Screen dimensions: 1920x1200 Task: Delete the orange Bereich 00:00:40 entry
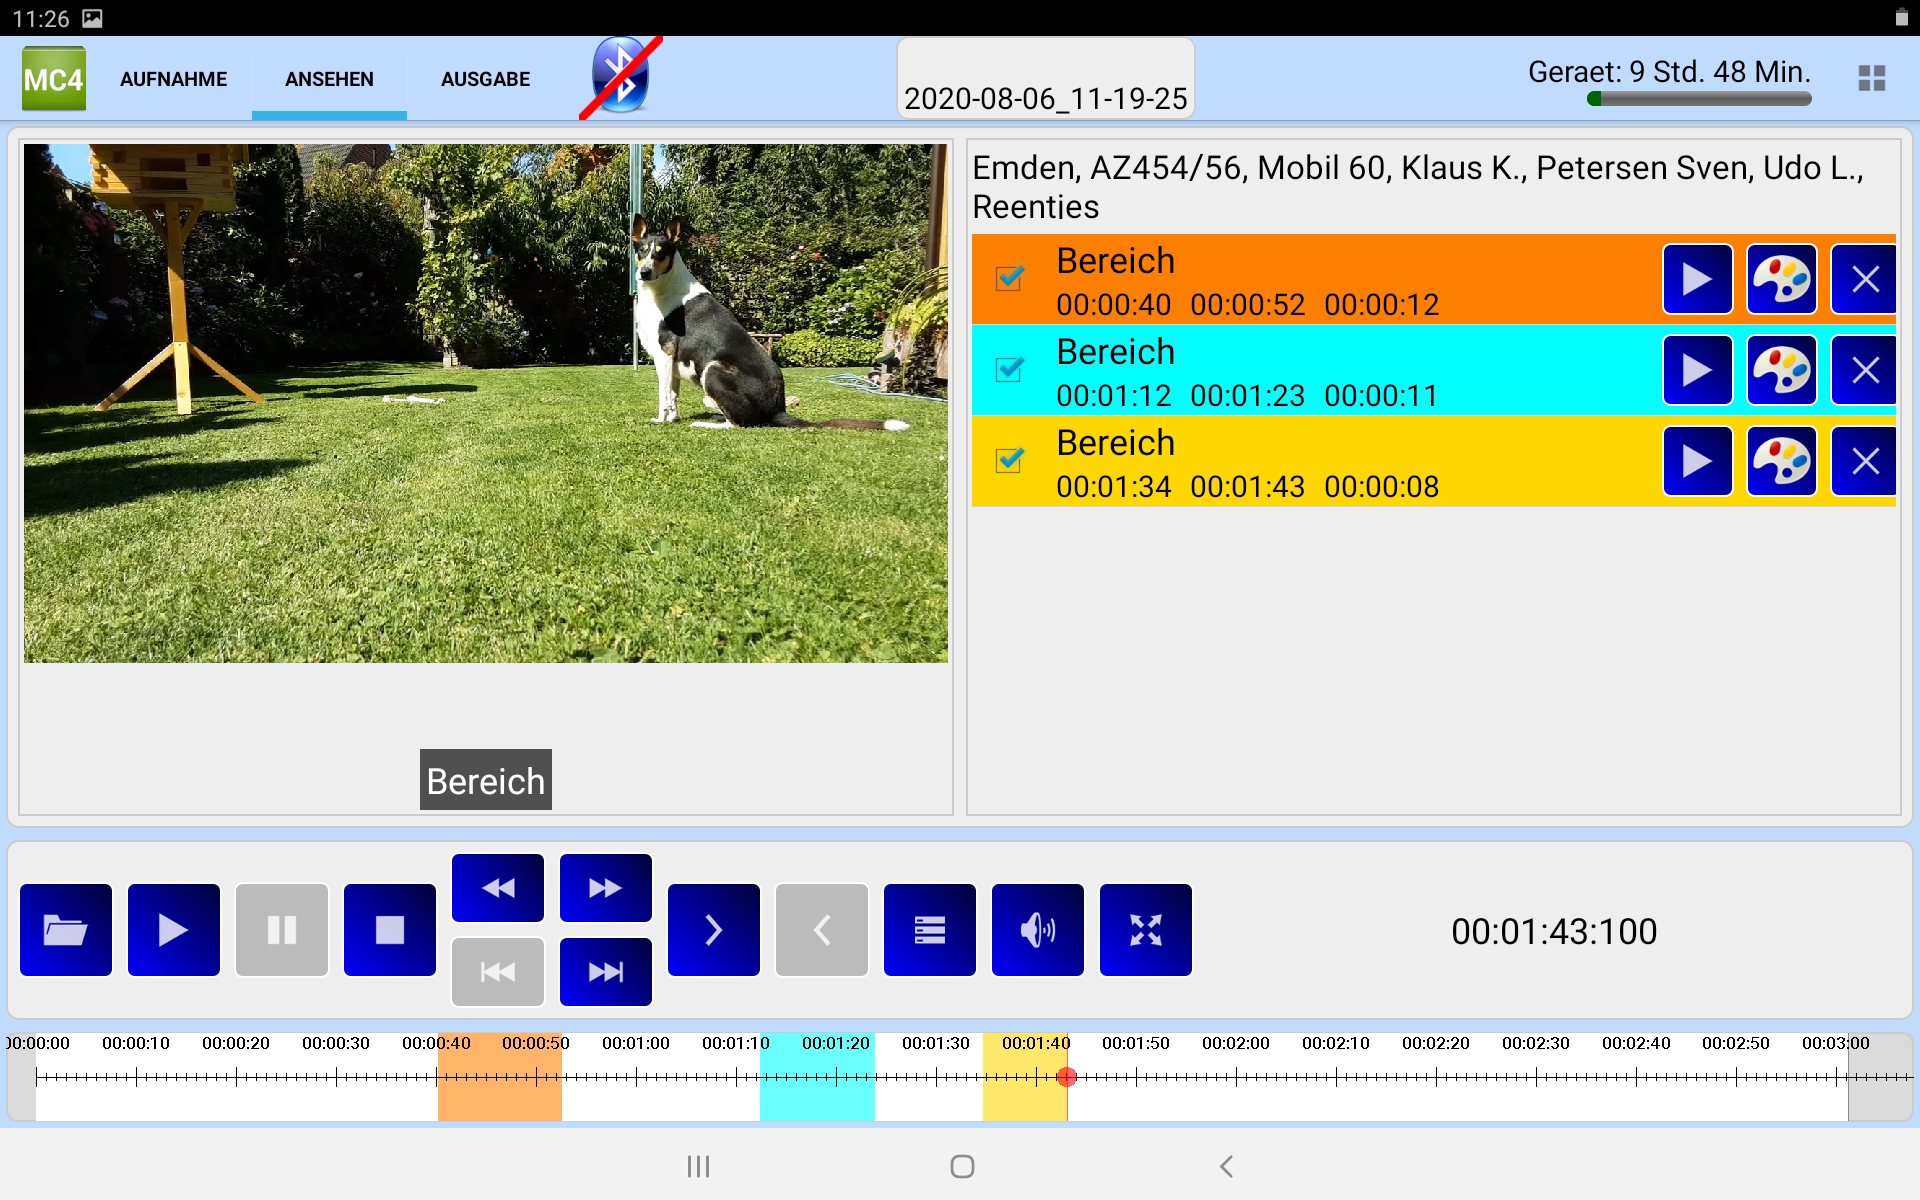point(1864,279)
